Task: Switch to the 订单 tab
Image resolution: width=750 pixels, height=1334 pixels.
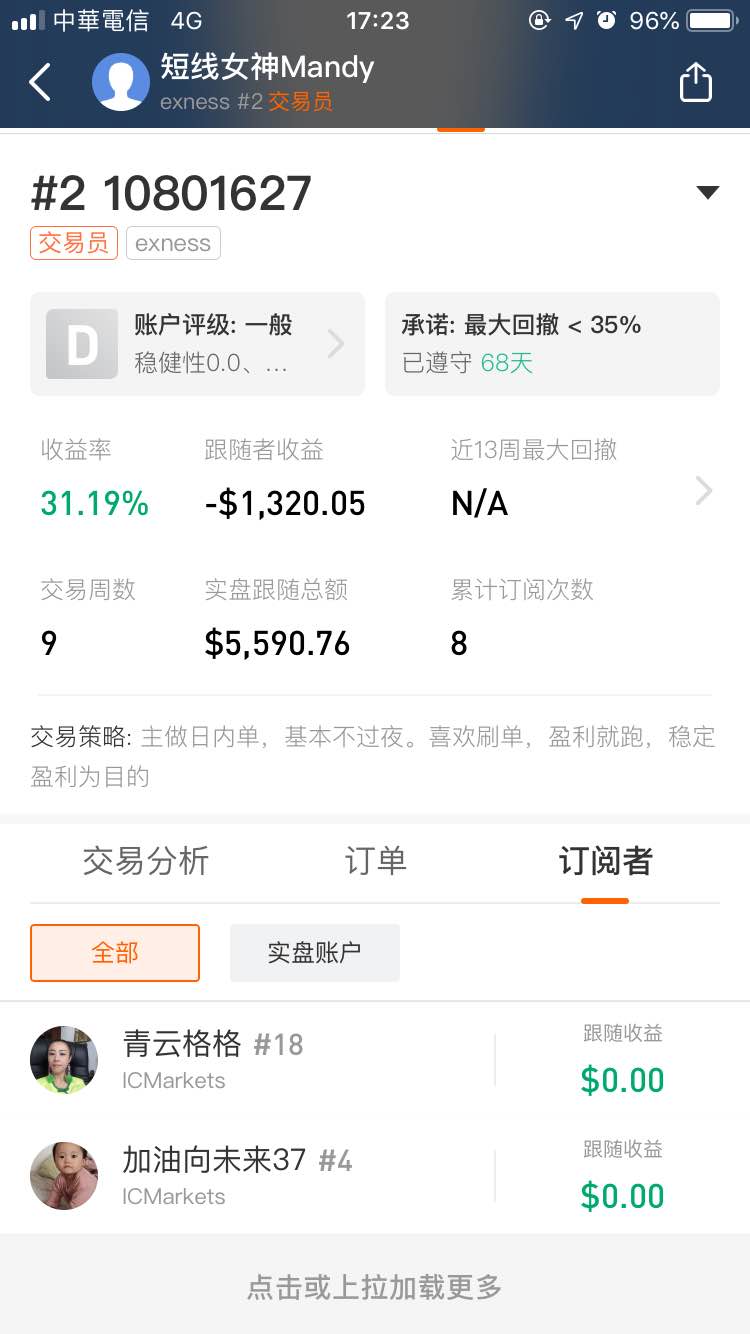Action: 376,860
